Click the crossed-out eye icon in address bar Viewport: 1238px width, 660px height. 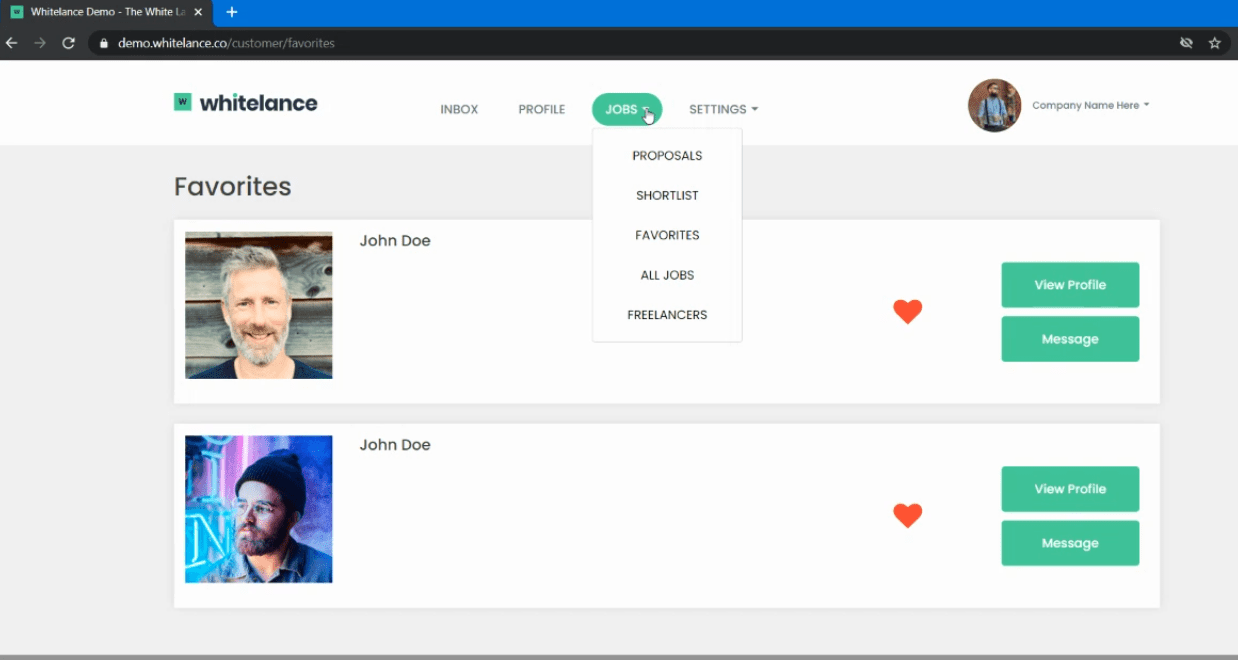1186,43
